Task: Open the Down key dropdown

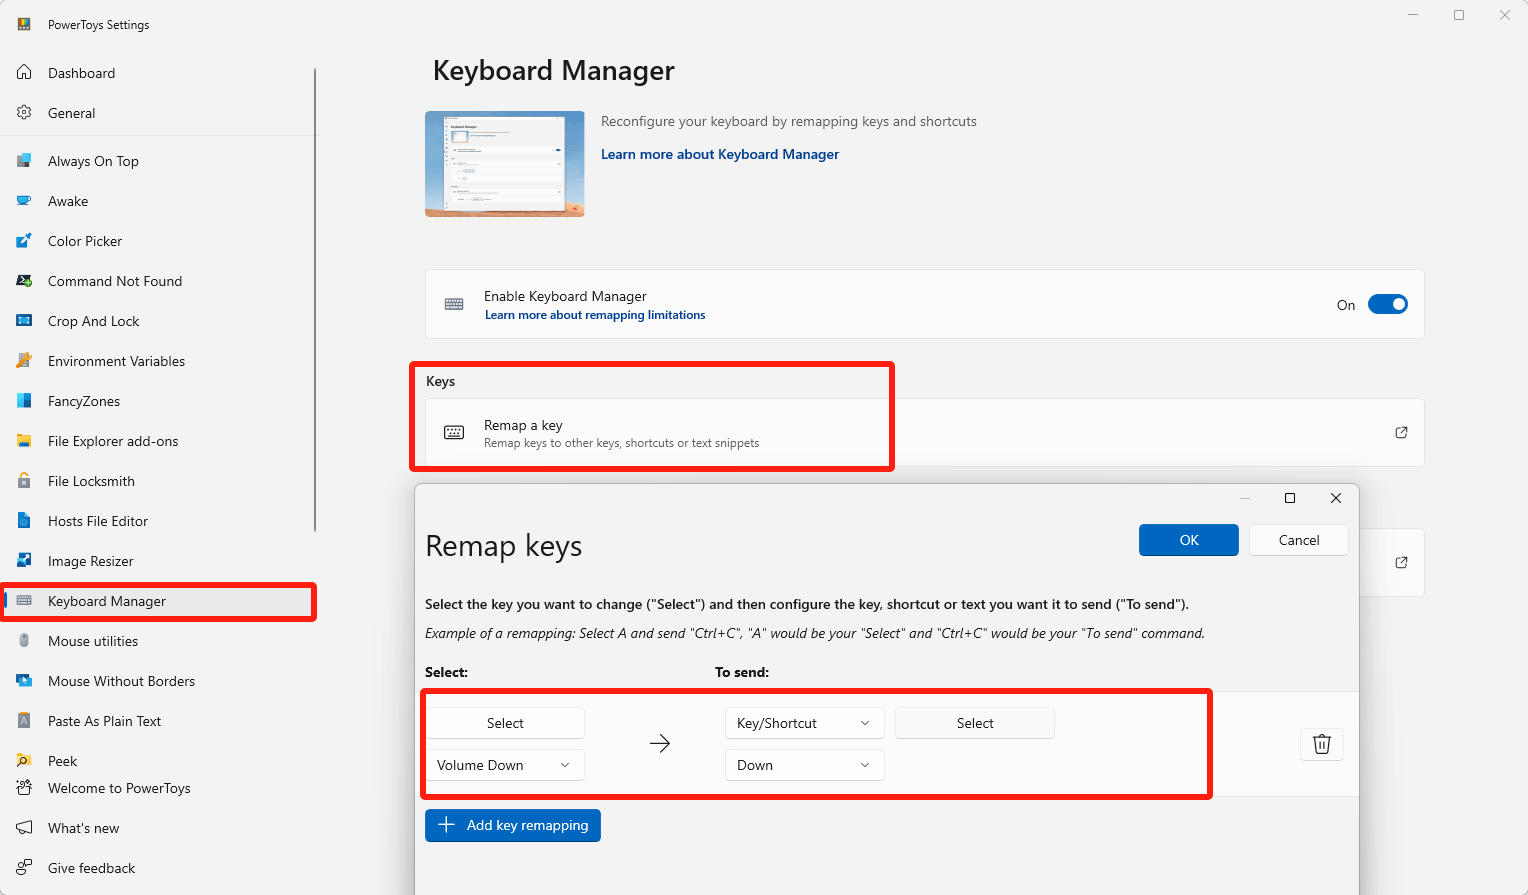Action: coord(805,765)
